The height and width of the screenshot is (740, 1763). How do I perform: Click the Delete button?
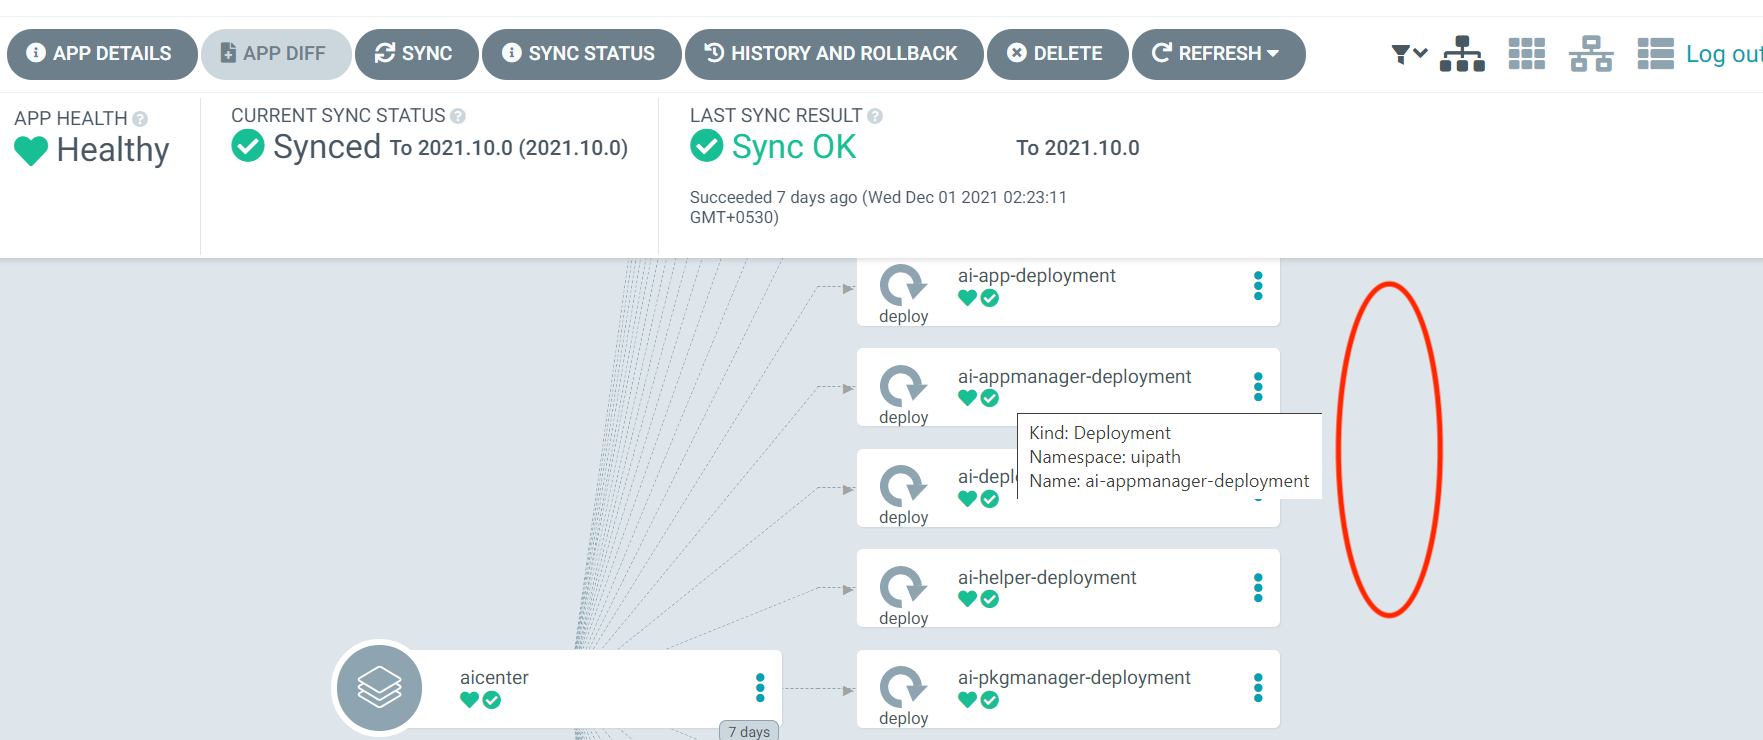coord(1057,54)
